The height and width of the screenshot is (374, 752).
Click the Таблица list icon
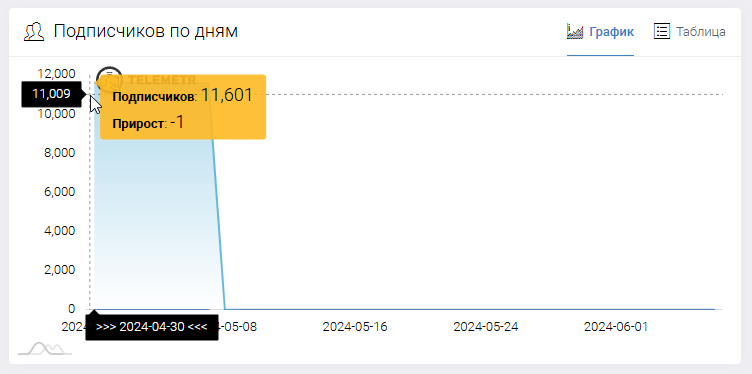[661, 32]
